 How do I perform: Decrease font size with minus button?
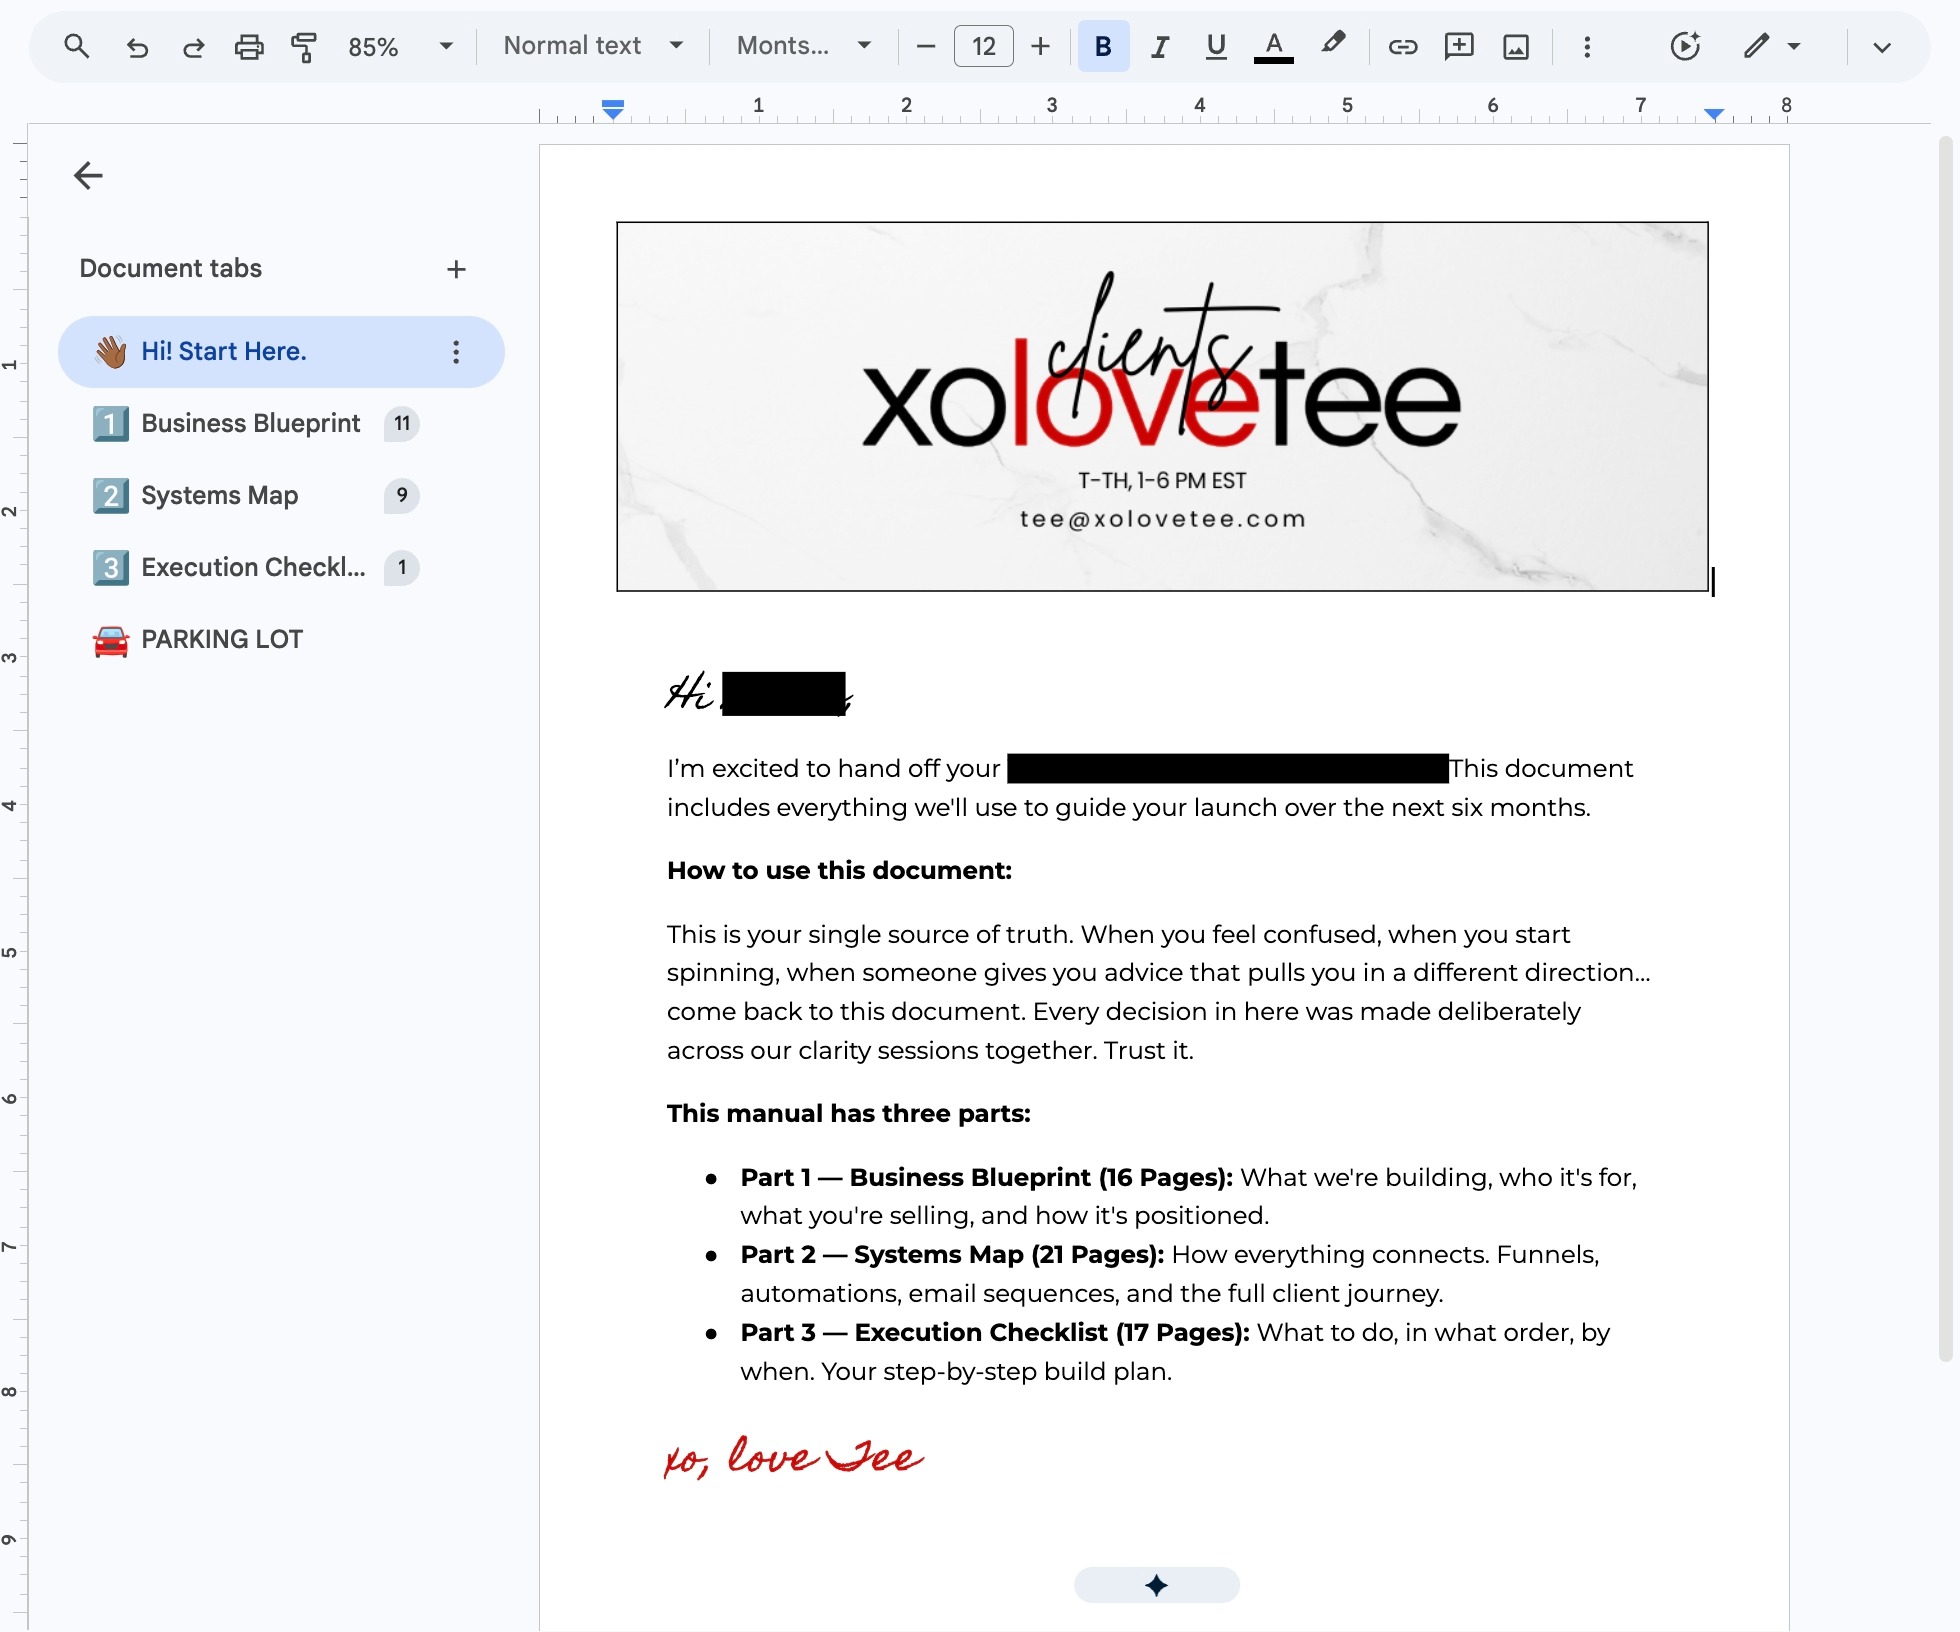pos(926,46)
